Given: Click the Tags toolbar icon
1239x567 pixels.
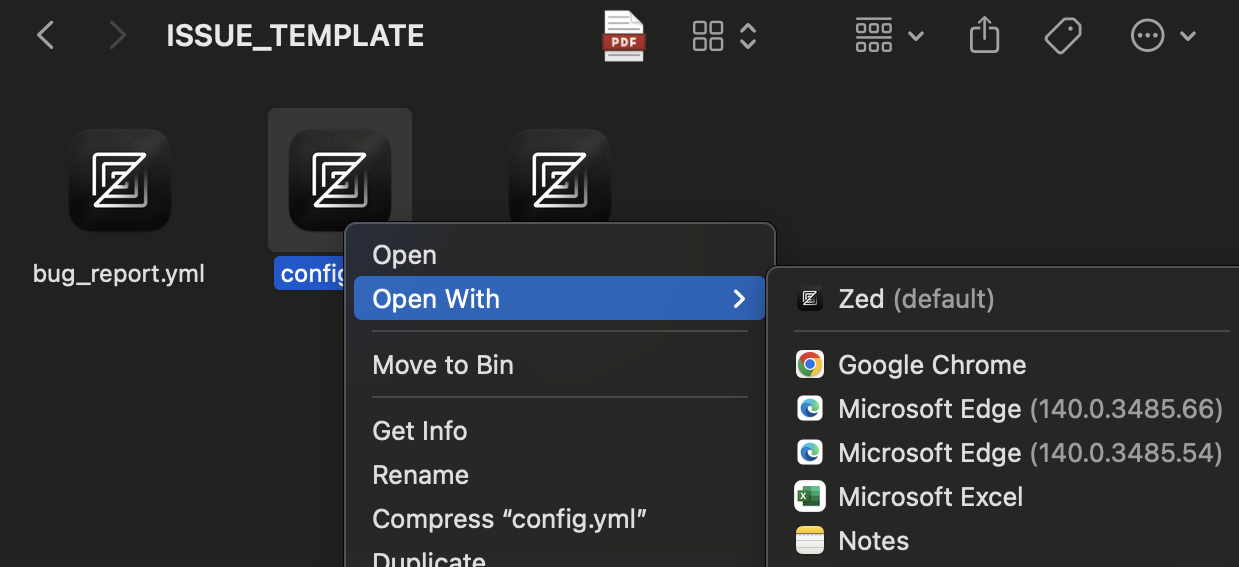Looking at the screenshot, I should (x=1063, y=36).
